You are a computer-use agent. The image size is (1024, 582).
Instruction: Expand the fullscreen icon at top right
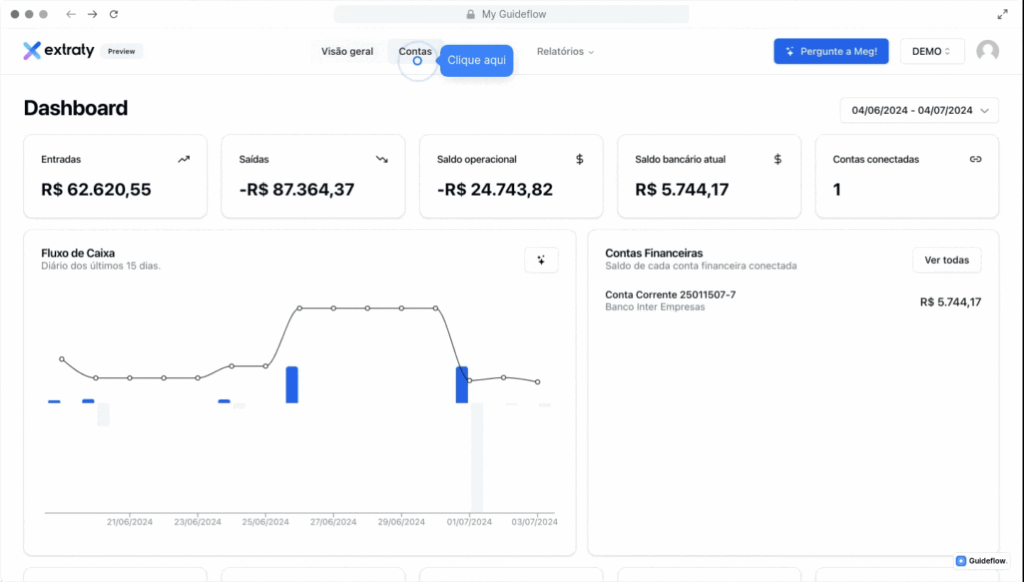click(1002, 14)
